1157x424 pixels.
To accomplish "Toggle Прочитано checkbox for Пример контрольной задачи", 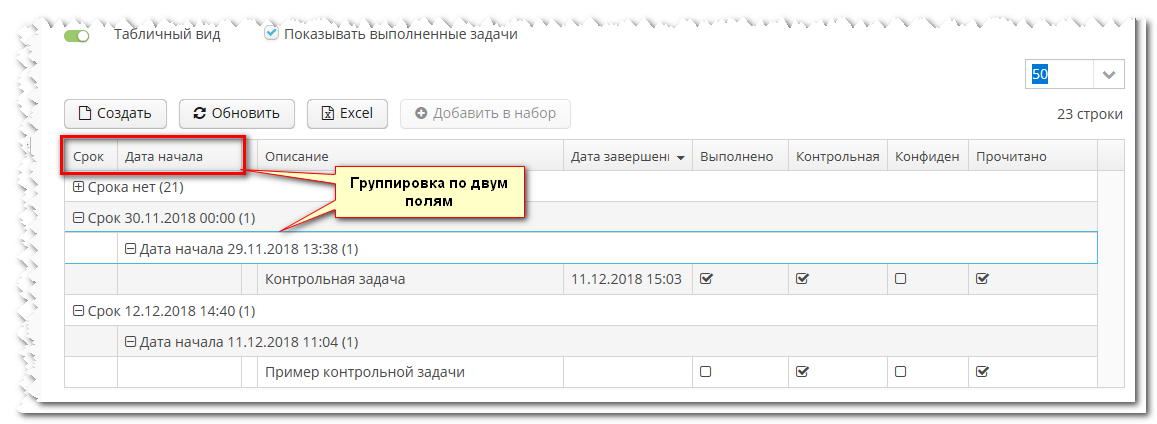I will 982,372.
